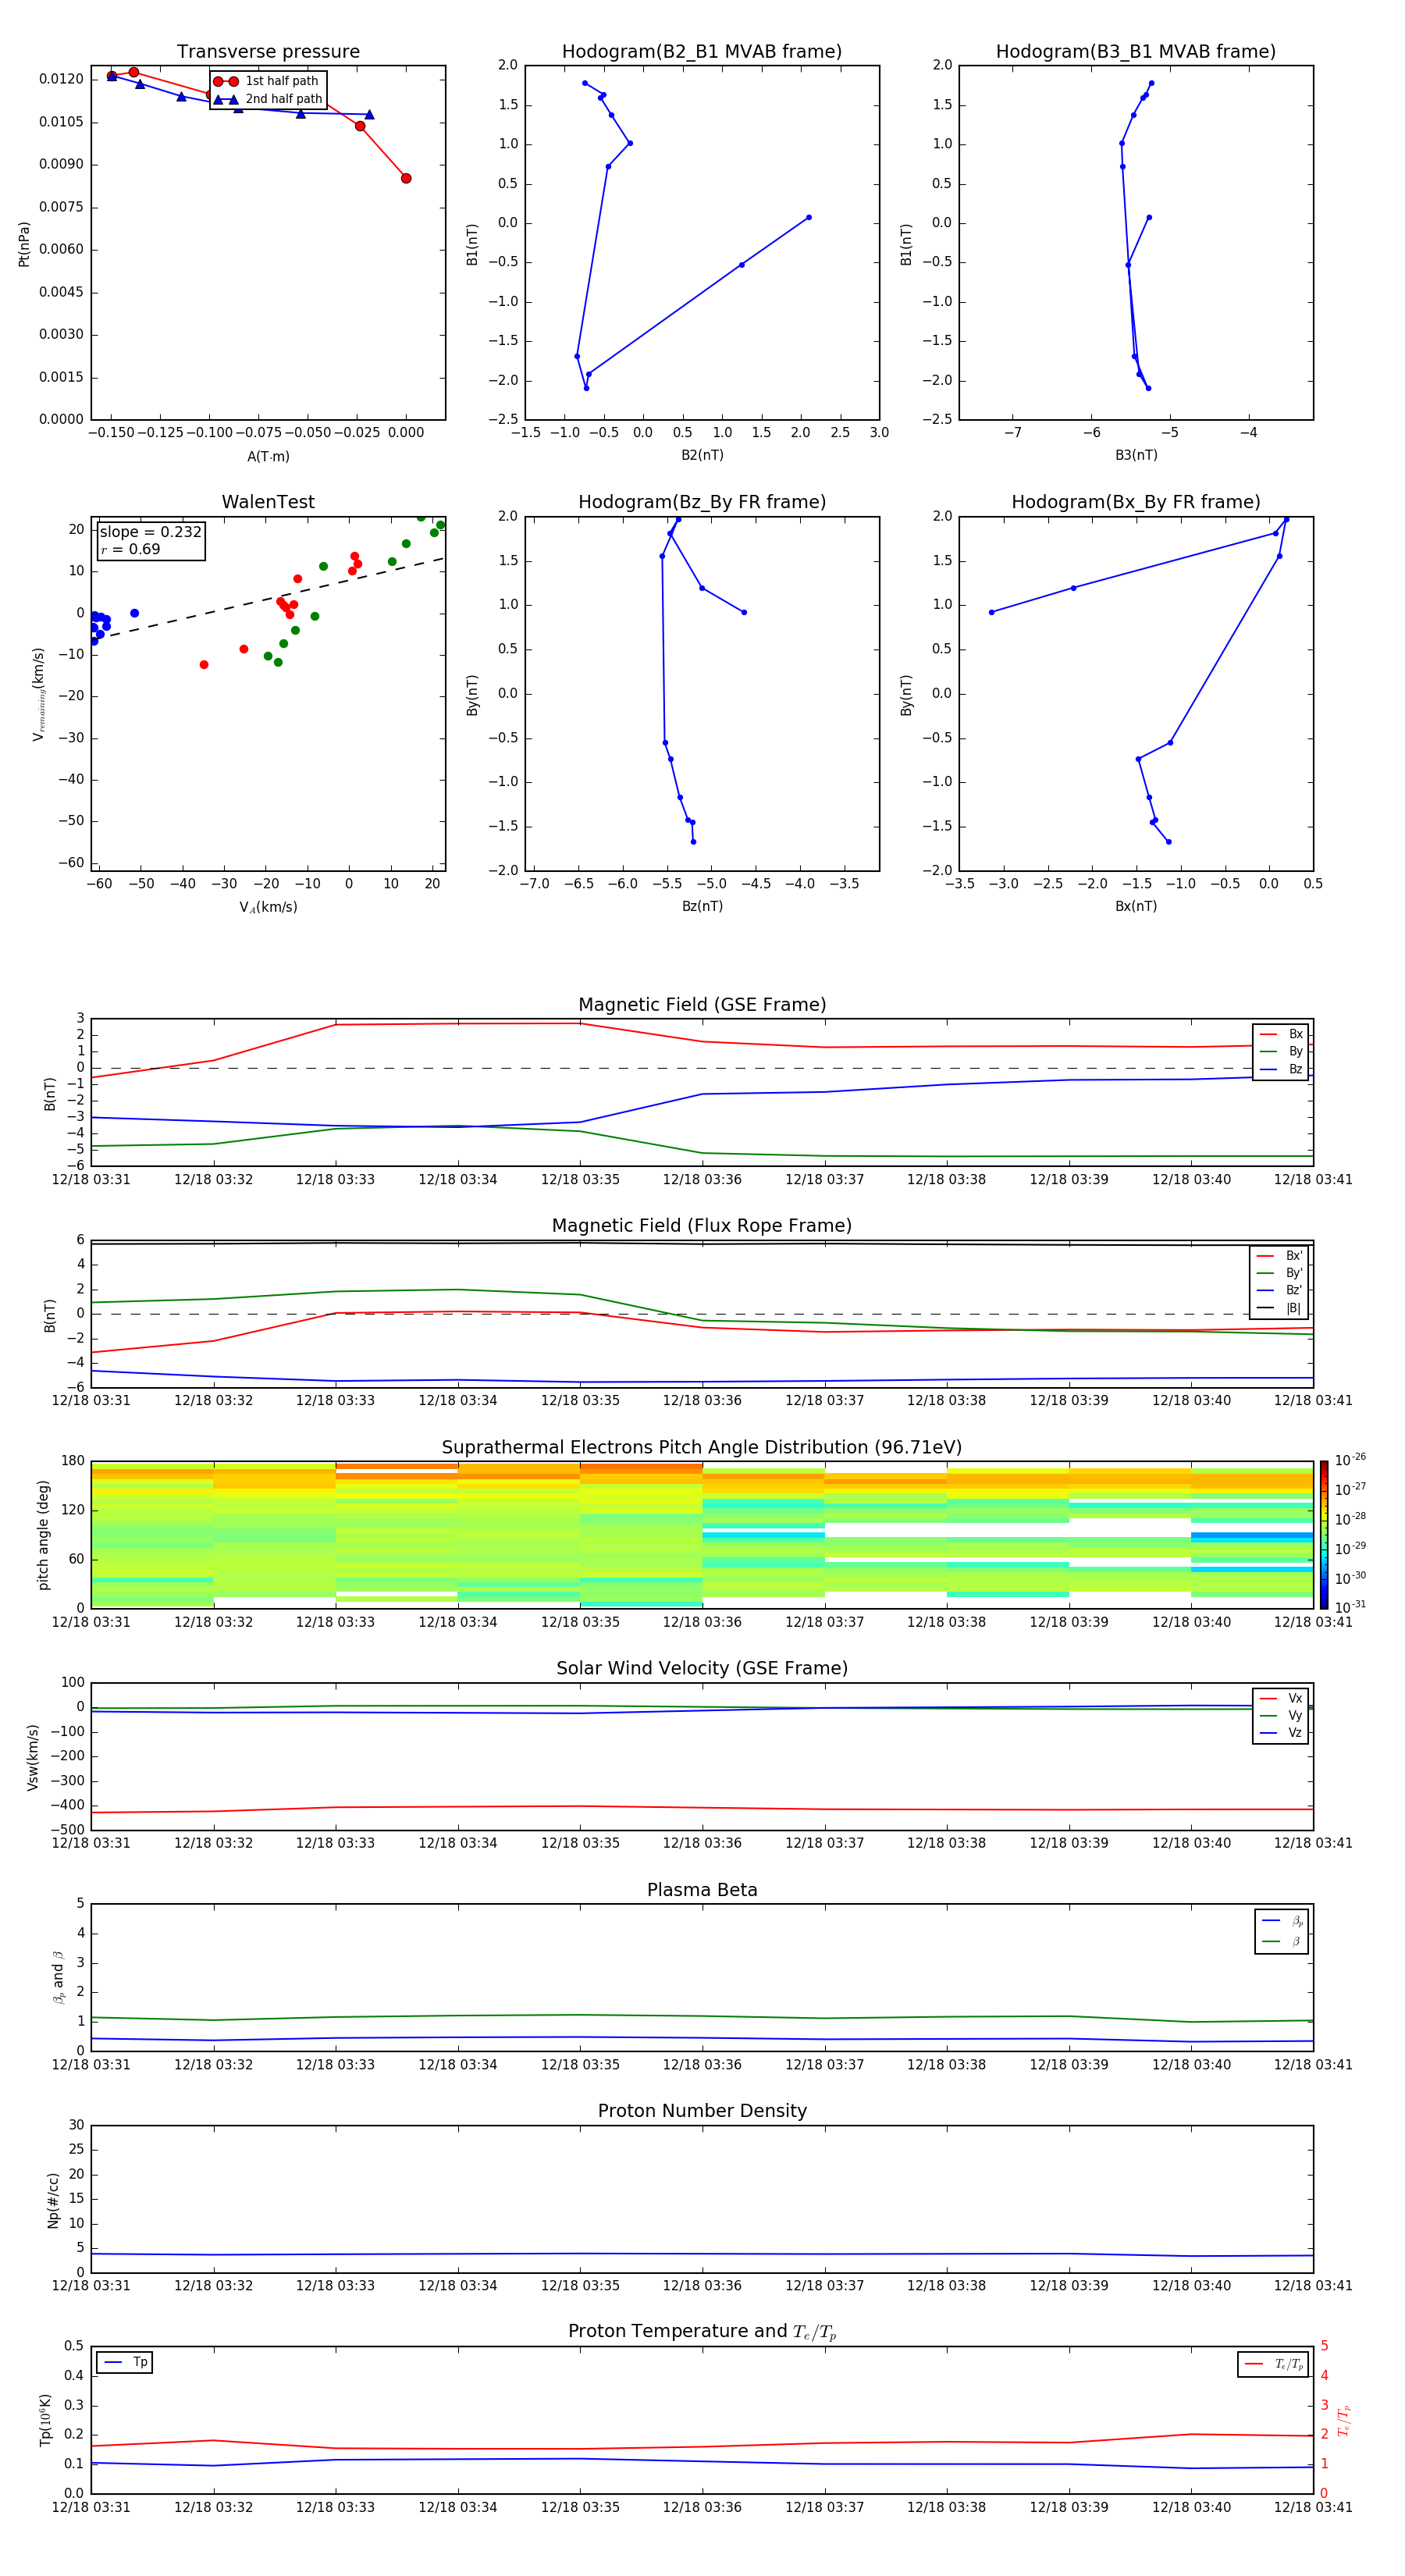The image size is (1405, 2576).
Task: Click the Bx' legend entry in Flux Rope plot
Action: tap(1280, 1256)
